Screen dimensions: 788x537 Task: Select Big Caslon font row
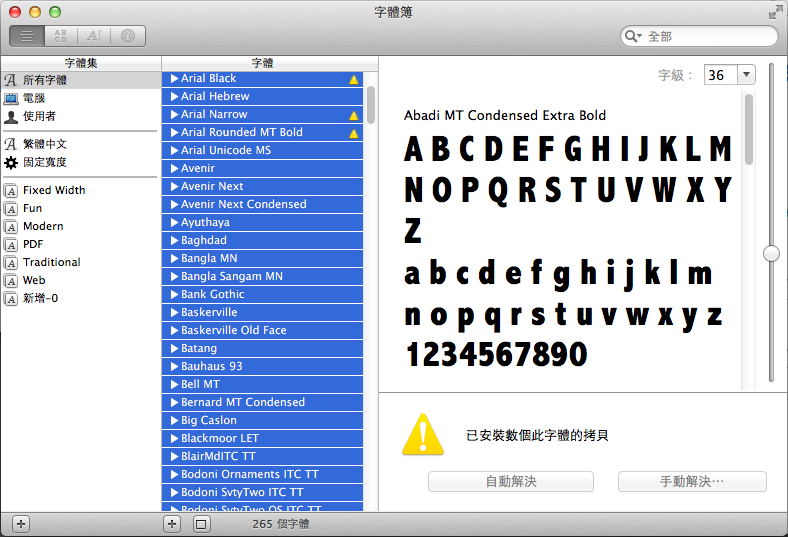pos(262,420)
